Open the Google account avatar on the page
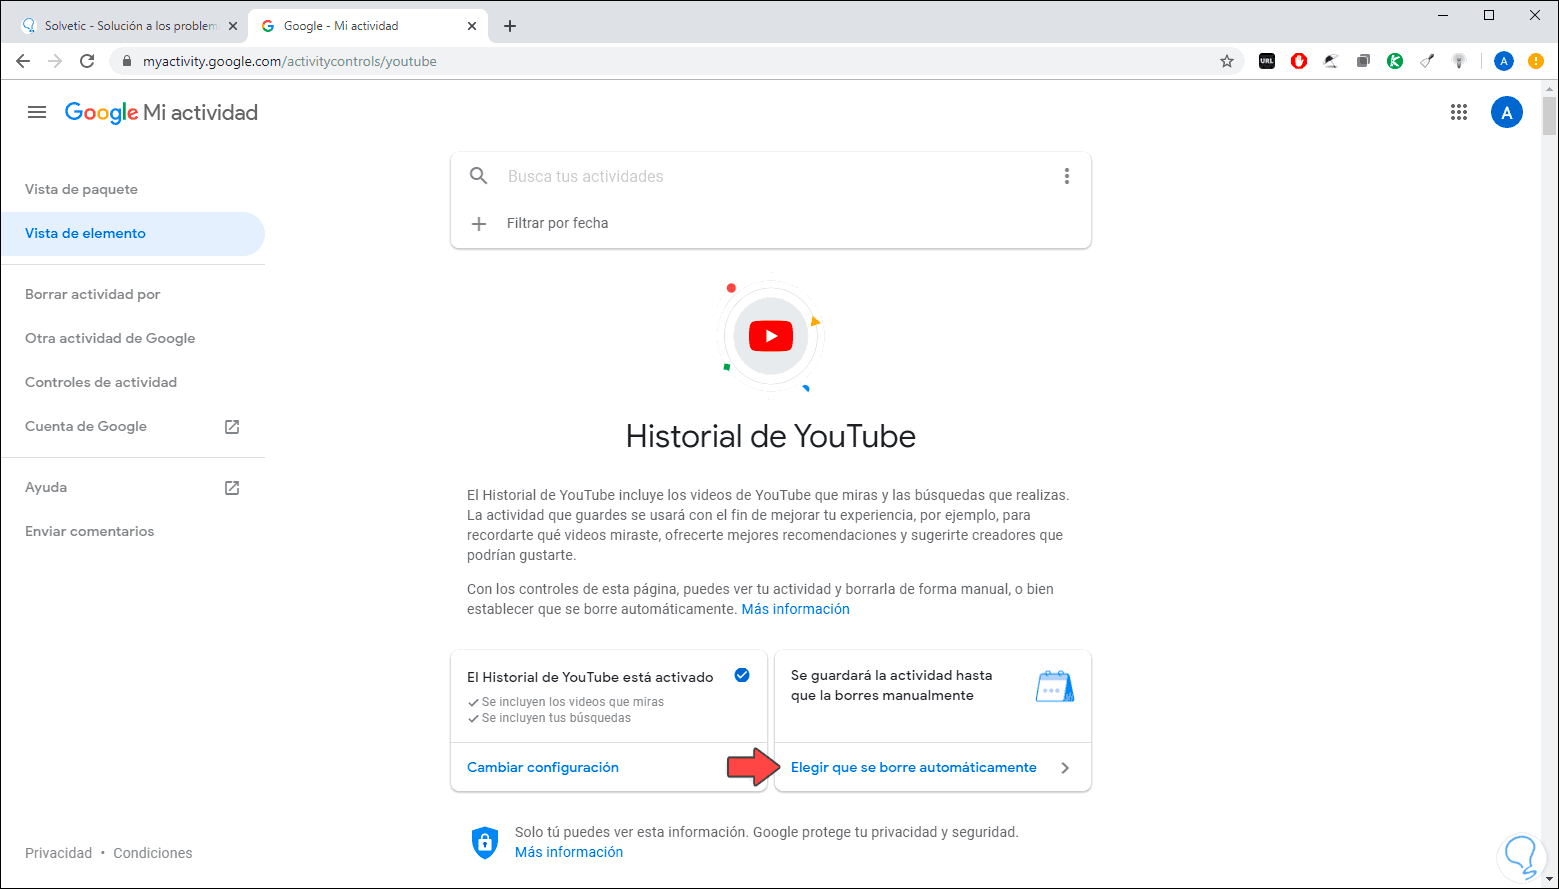 point(1507,112)
